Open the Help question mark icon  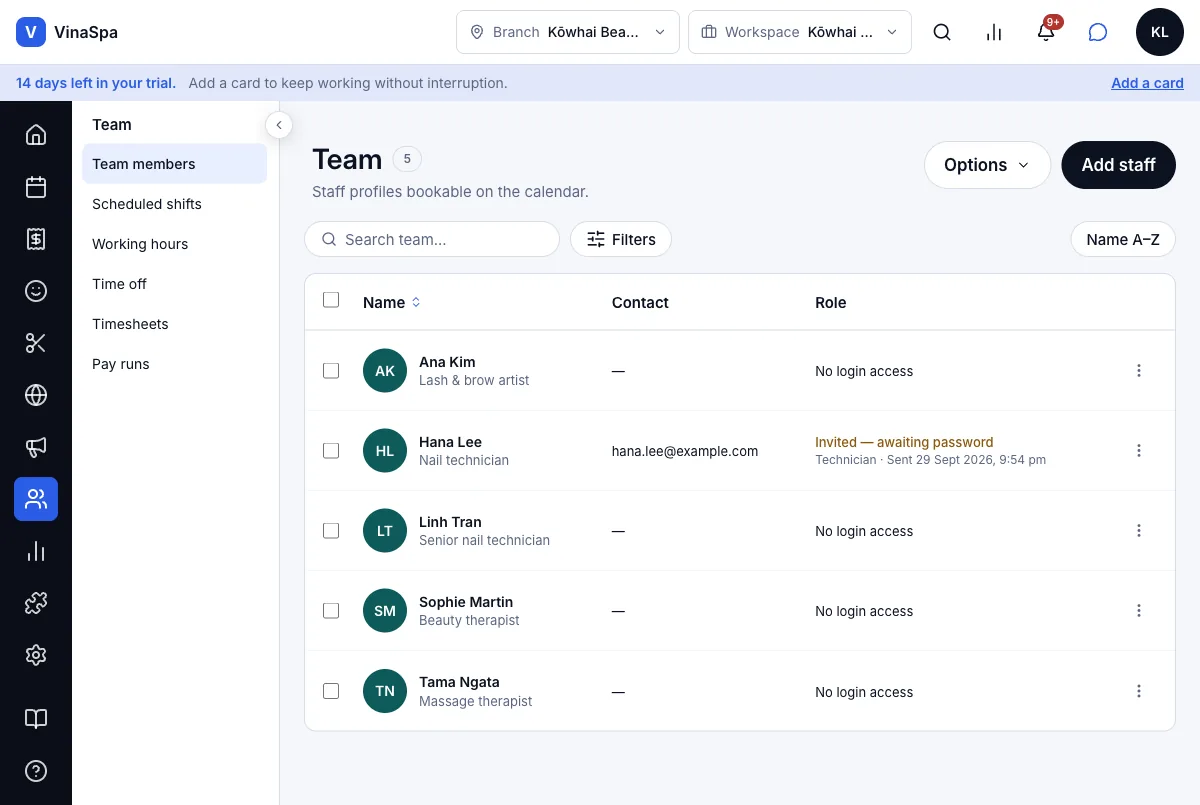click(x=36, y=771)
